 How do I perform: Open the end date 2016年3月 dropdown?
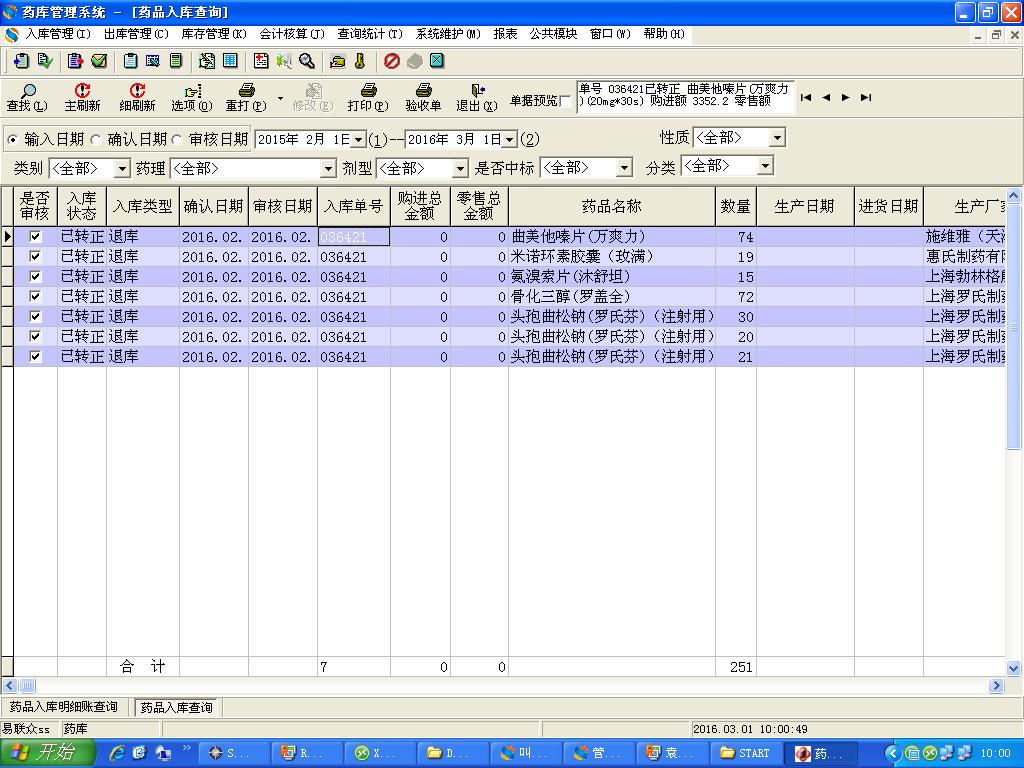pos(509,140)
